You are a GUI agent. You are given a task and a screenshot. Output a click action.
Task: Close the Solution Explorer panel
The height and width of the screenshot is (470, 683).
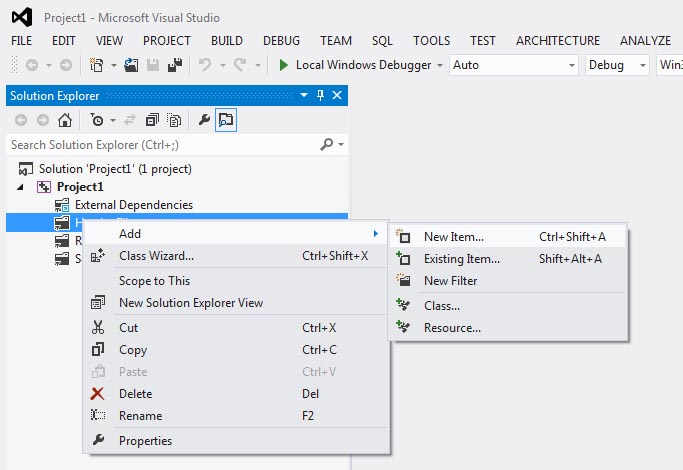pyautogui.click(x=337, y=95)
